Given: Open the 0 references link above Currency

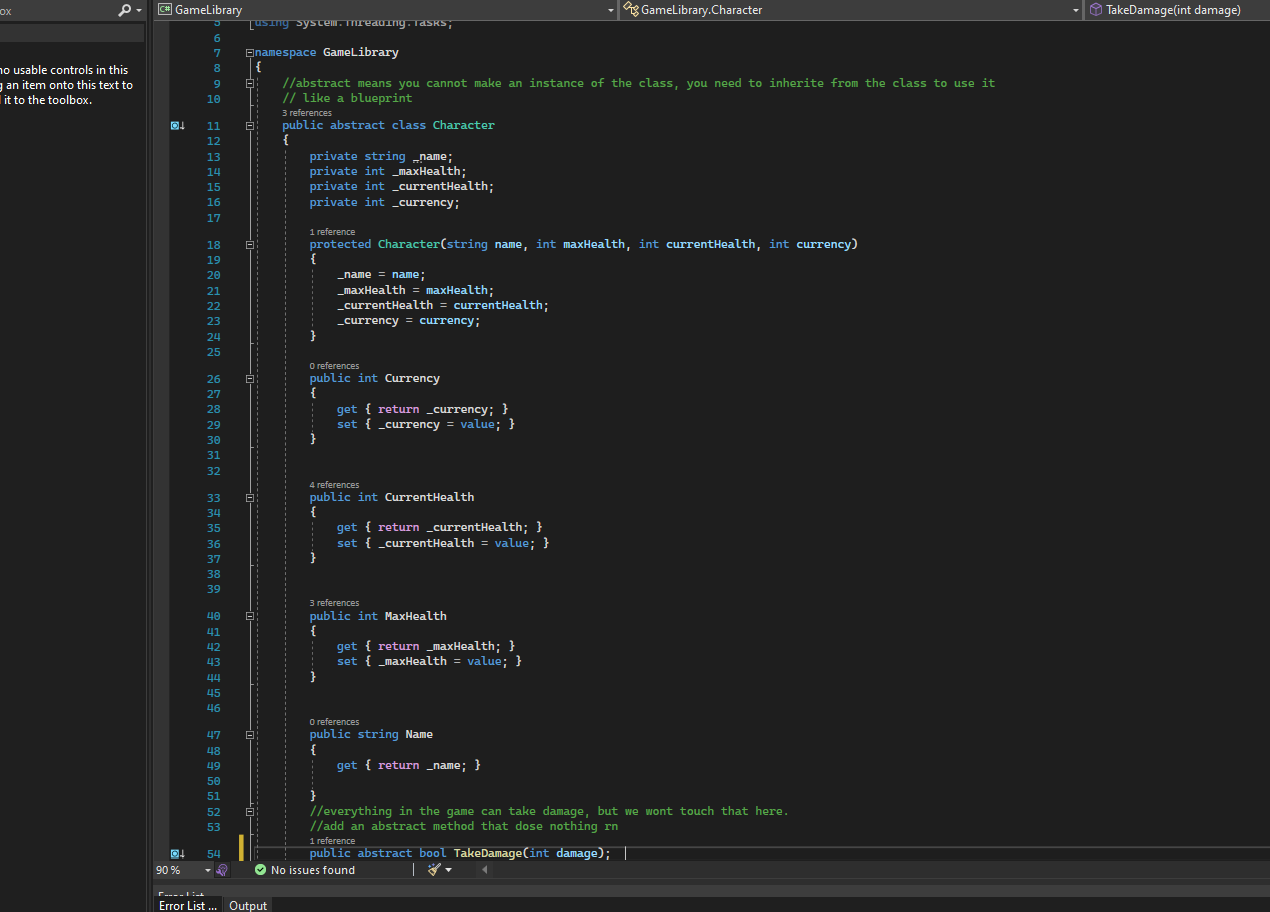Looking at the screenshot, I should pos(334,366).
